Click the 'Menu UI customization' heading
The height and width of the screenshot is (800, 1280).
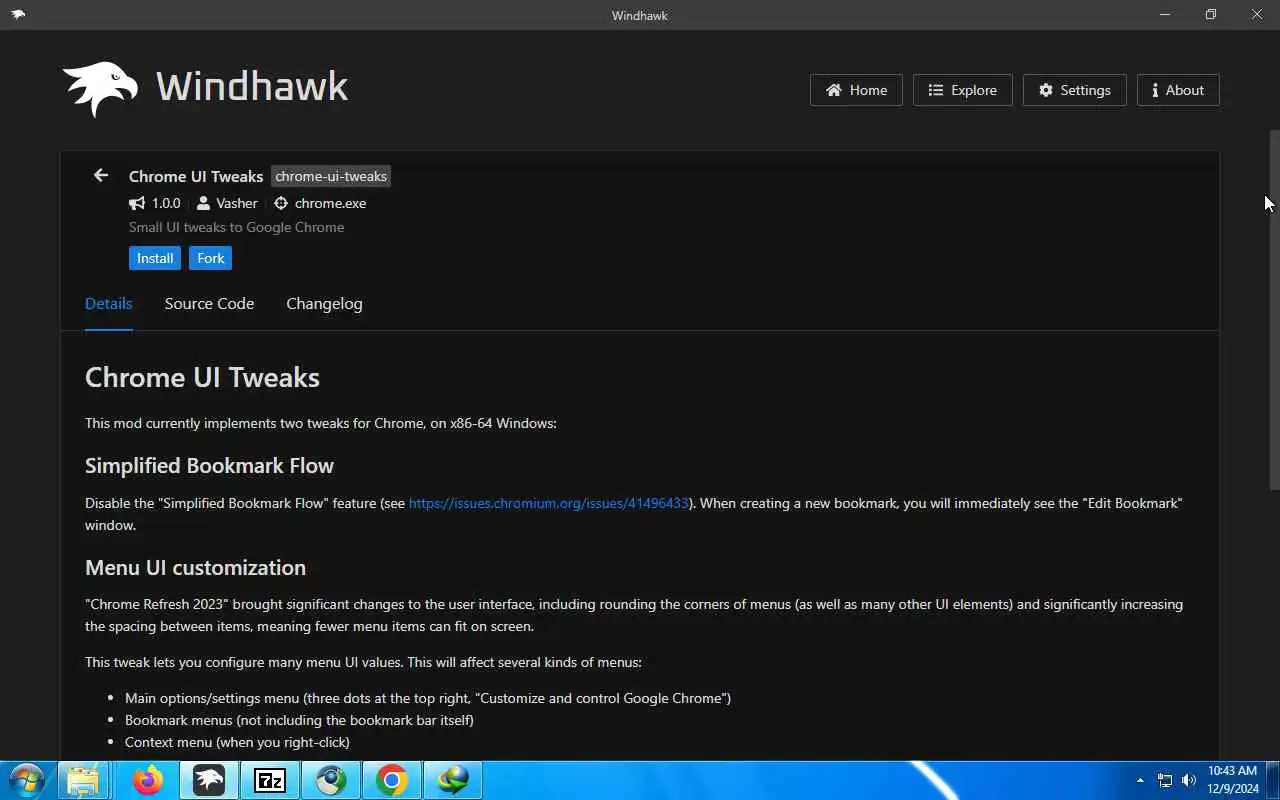(x=195, y=568)
